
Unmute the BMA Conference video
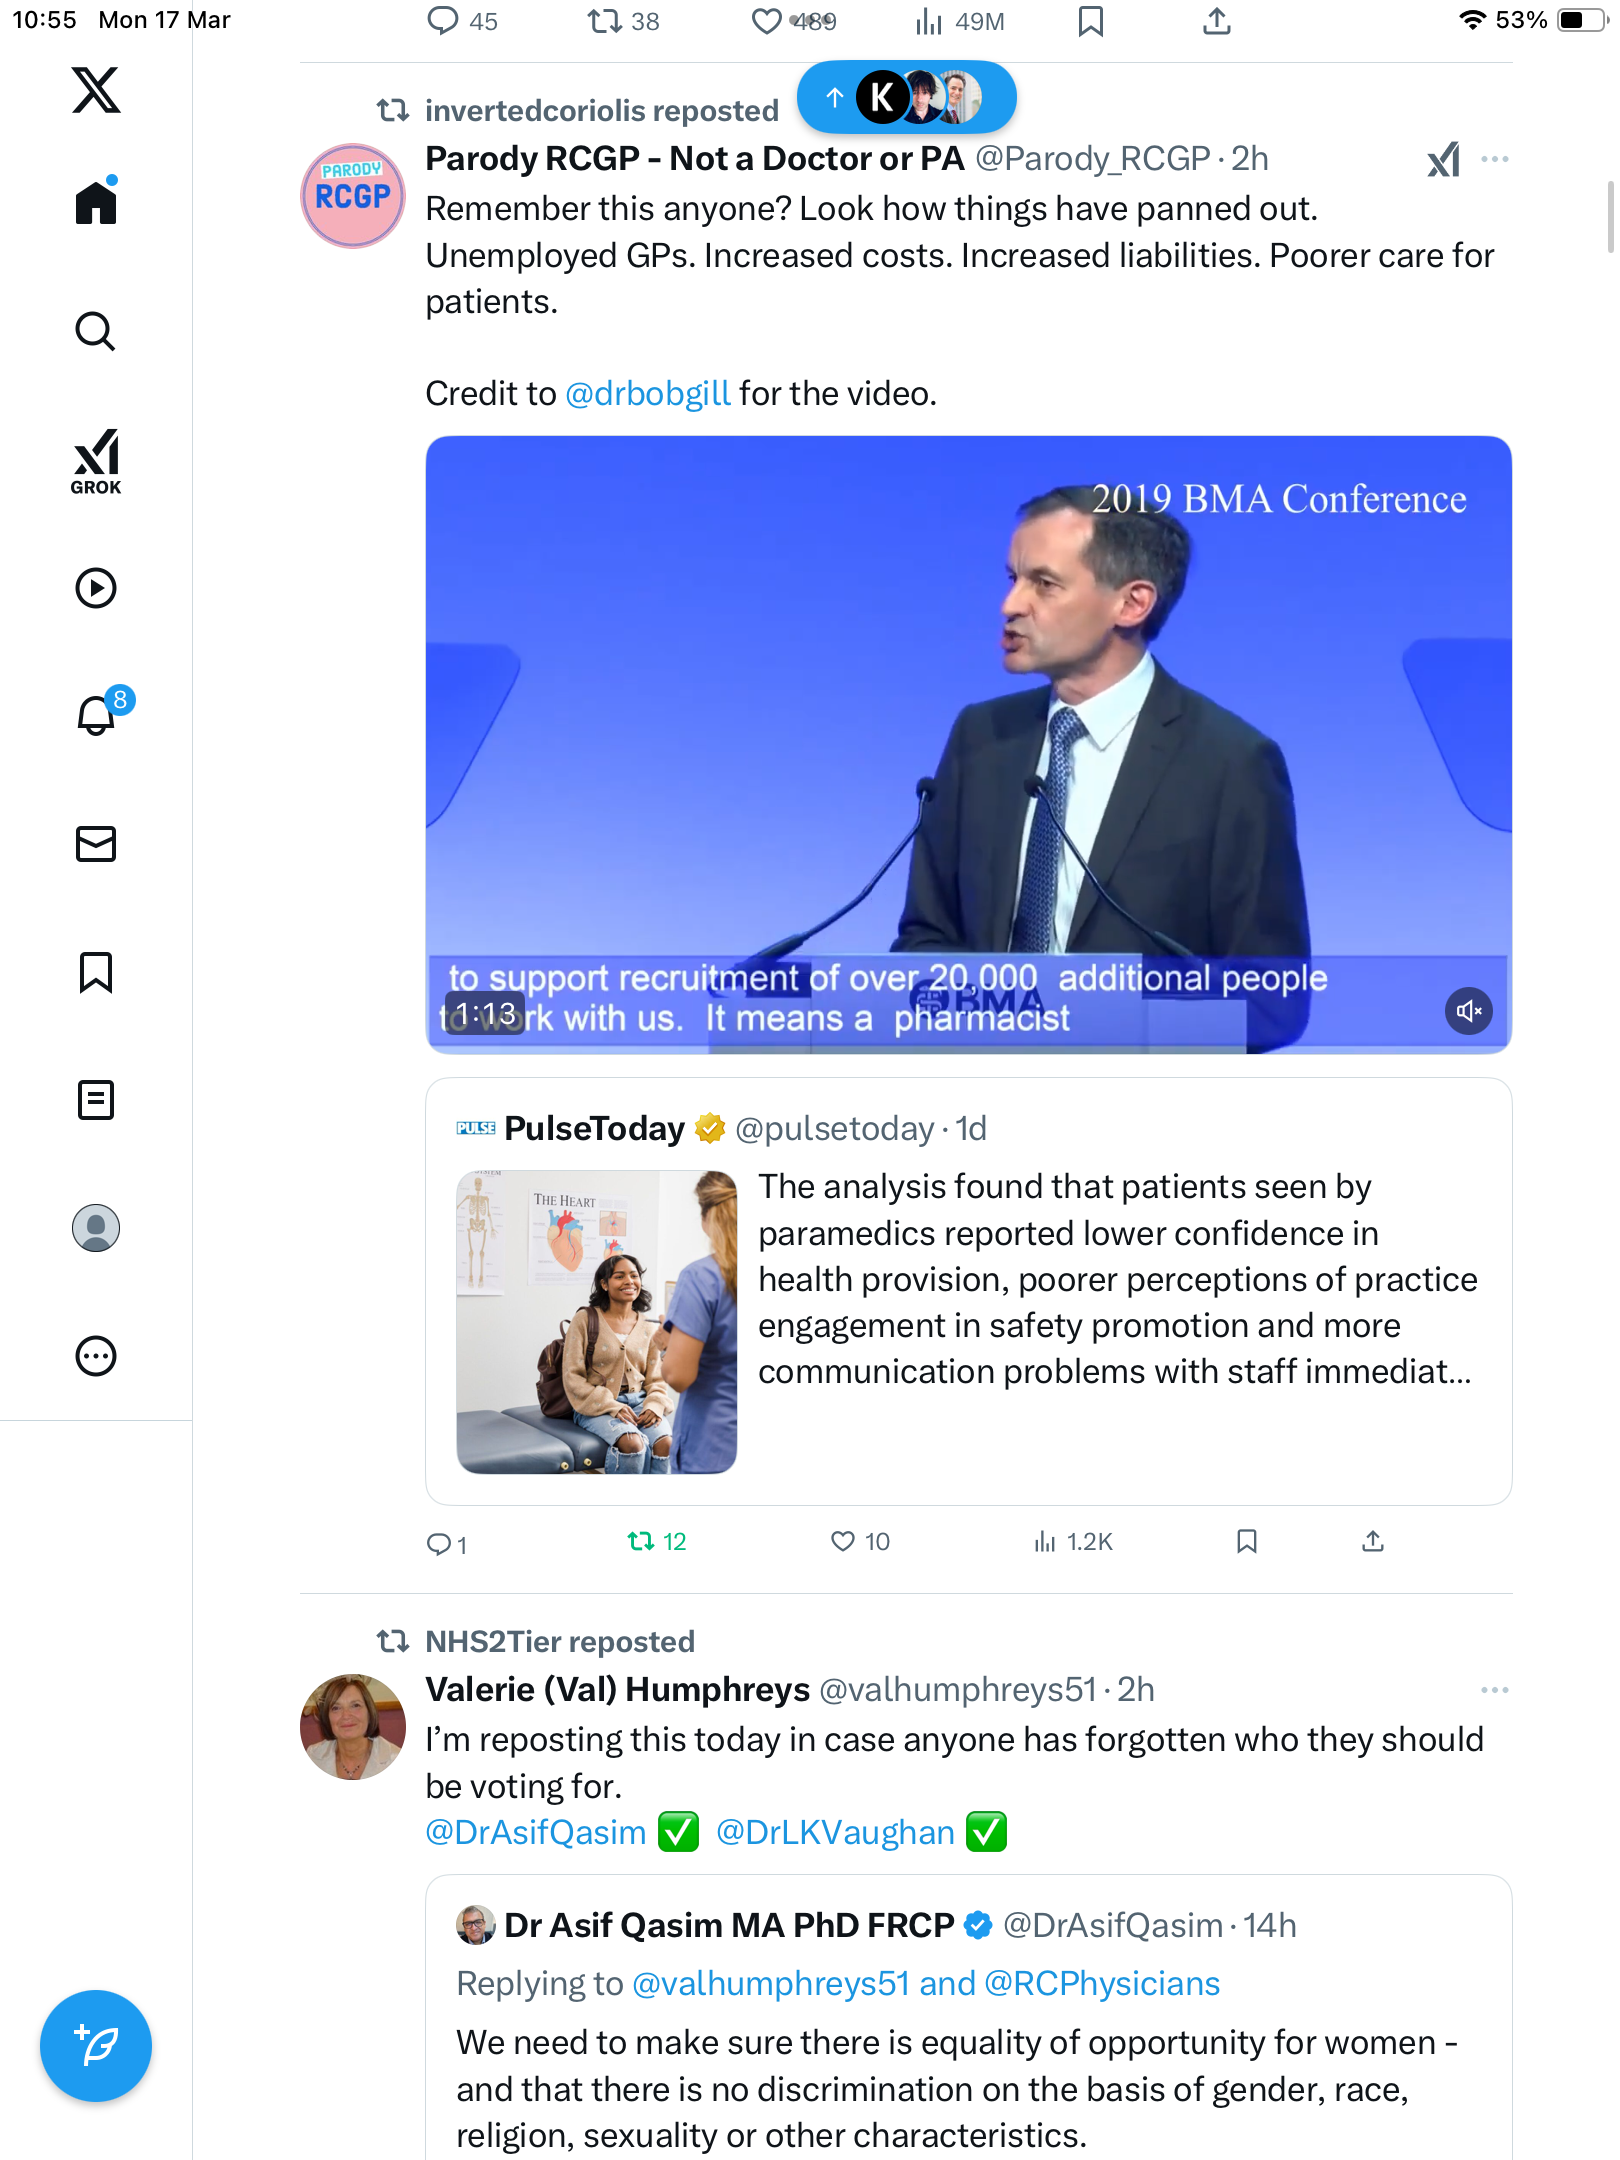1468,1011
